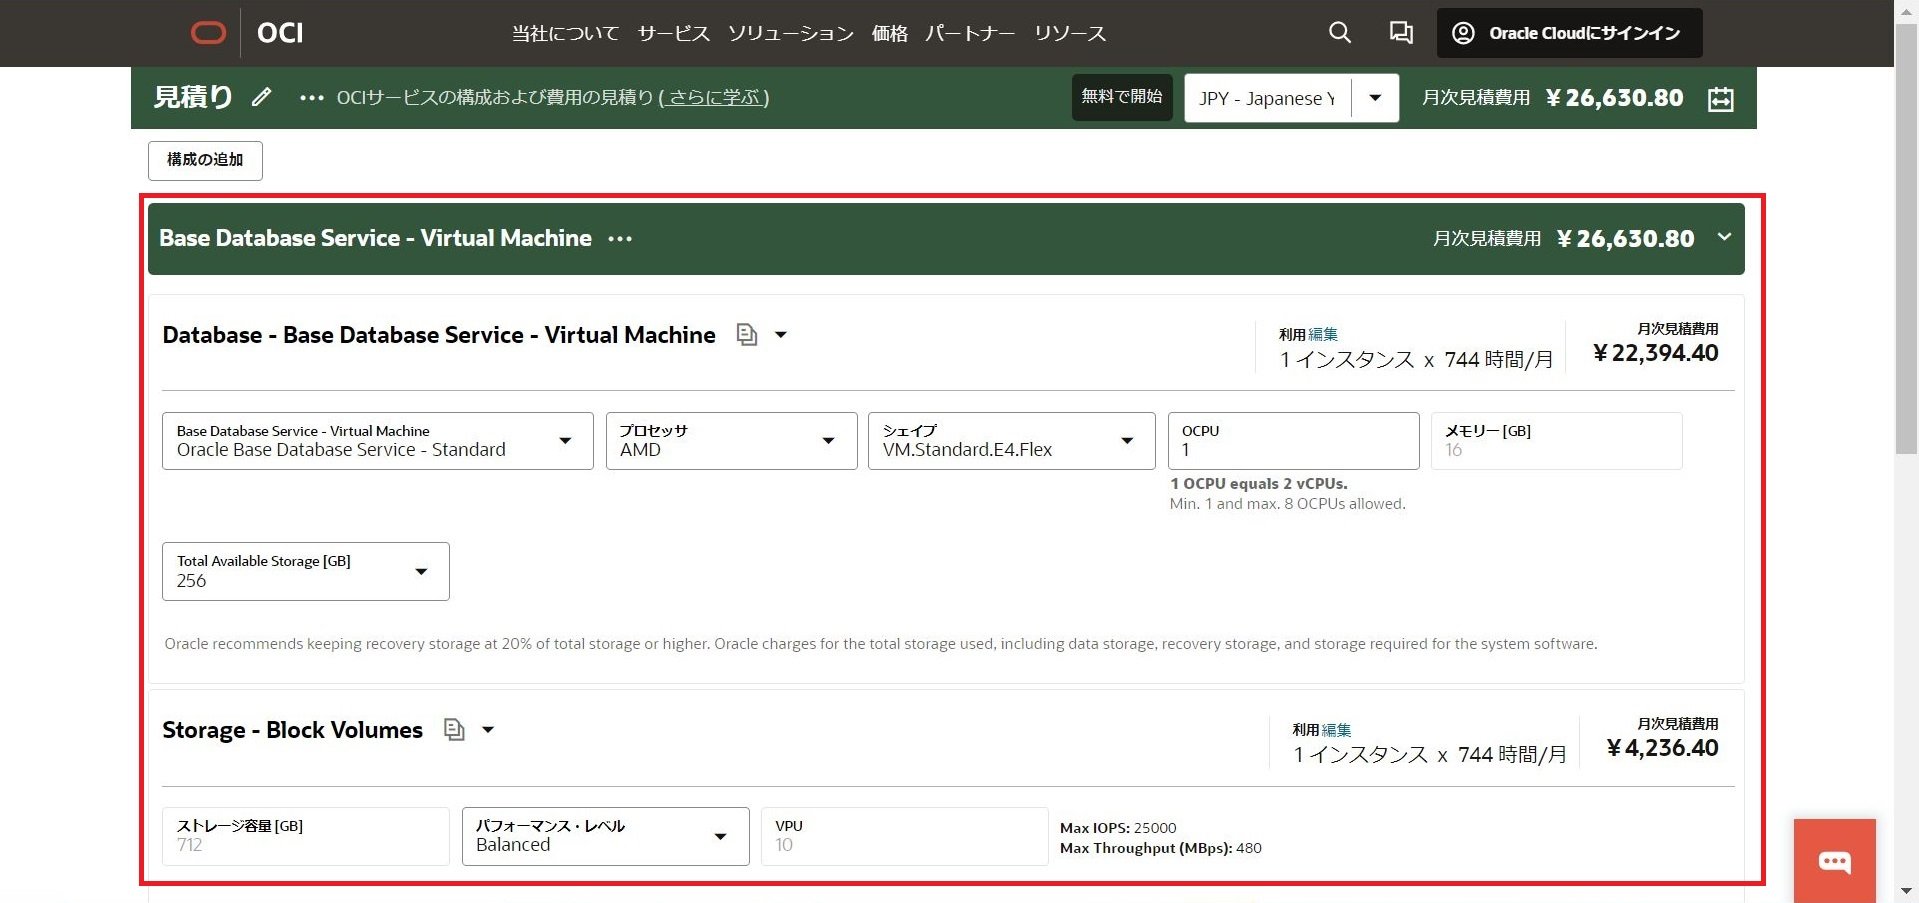Viewport: 1919px width, 903px height.
Task: Click the さらに学ぶ link
Action: [x=713, y=98]
